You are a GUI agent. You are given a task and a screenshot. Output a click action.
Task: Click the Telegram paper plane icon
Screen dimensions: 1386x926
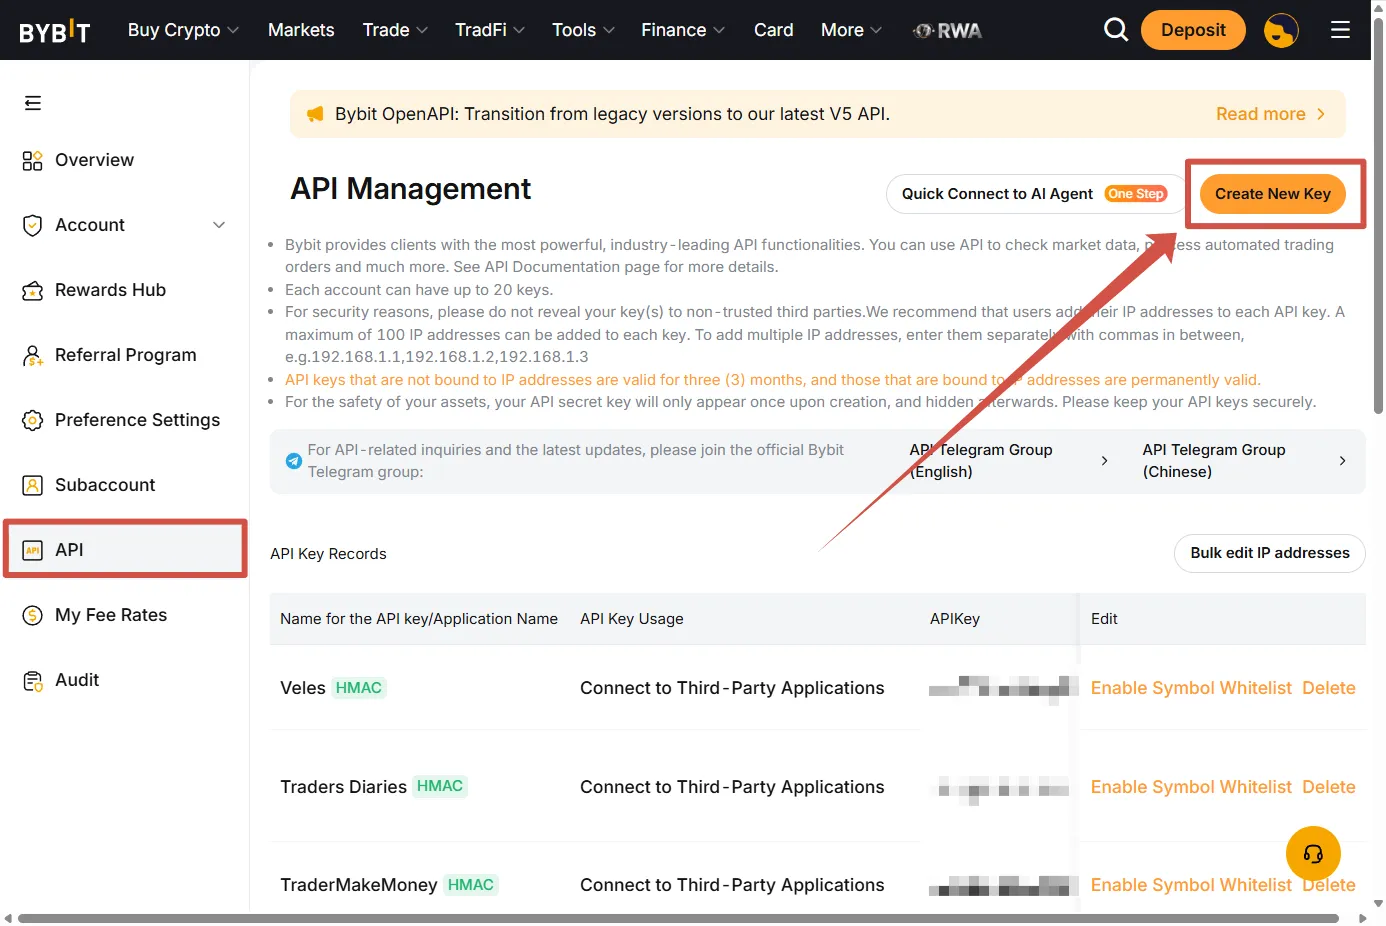pos(294,461)
